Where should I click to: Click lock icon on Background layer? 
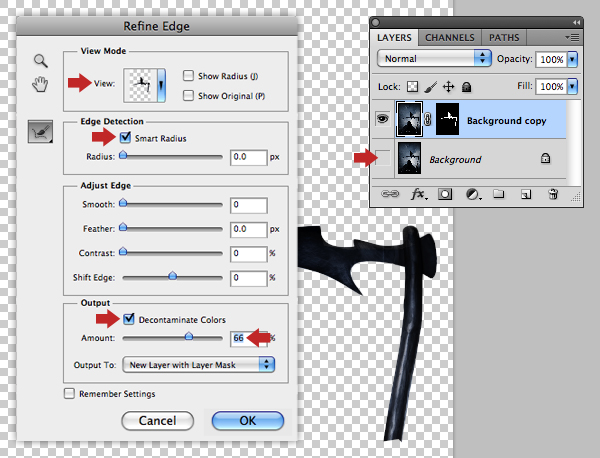pos(545,158)
